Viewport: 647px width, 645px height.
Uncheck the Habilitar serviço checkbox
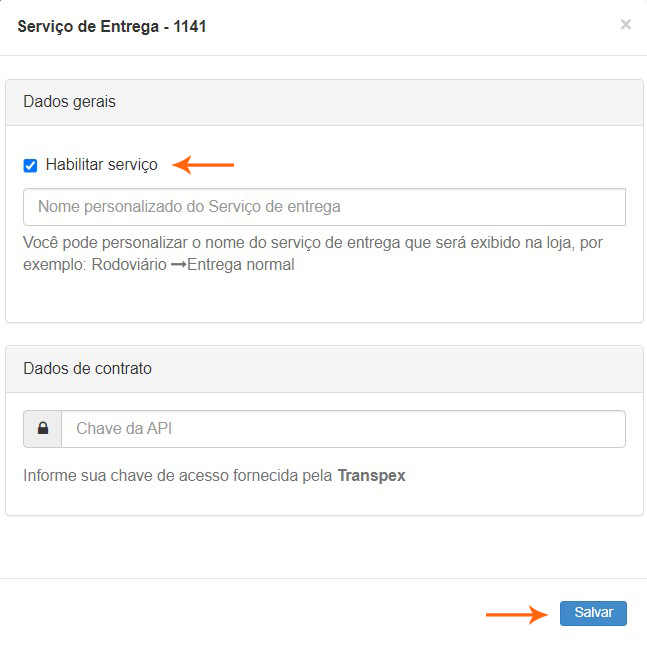pos(30,165)
